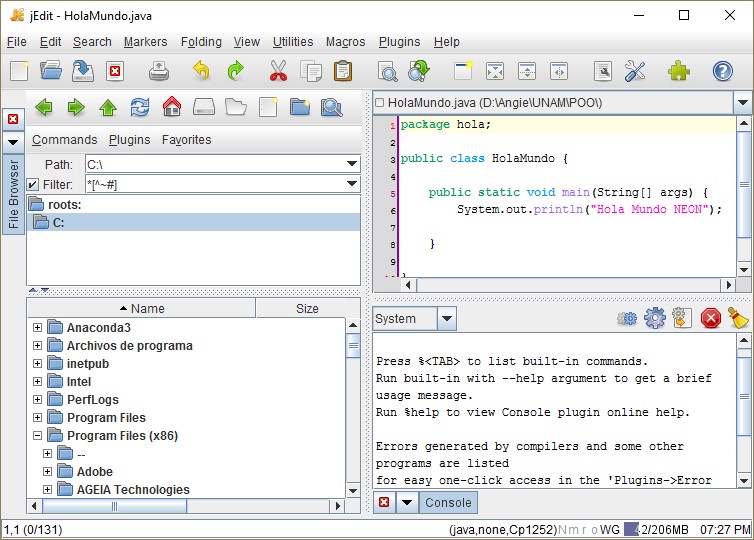
Task: Click the Commands browser menu
Action: [64, 139]
